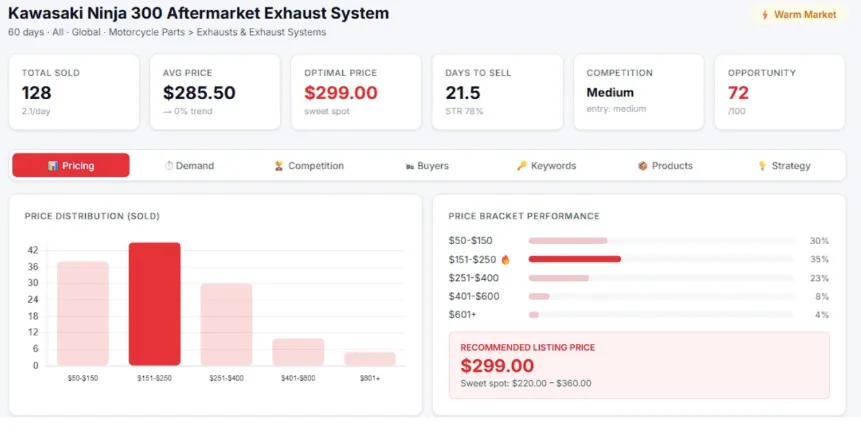Viewport: 861px width, 432px height.
Task: Open the Strategy tab
Action: click(784, 165)
